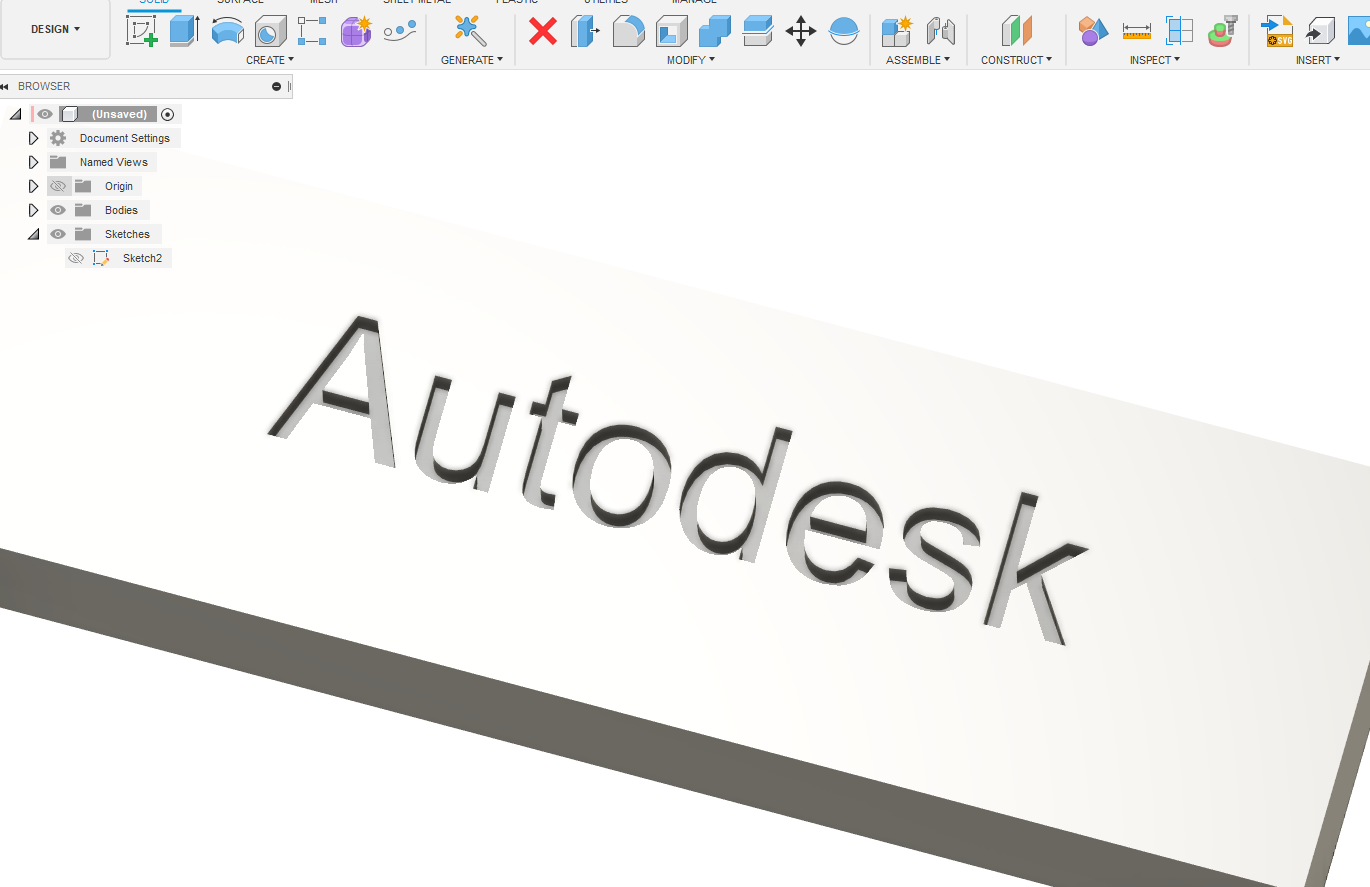Screen dimensions: 1370x887
Task: Hide the Bodies folder
Action: 58,209
